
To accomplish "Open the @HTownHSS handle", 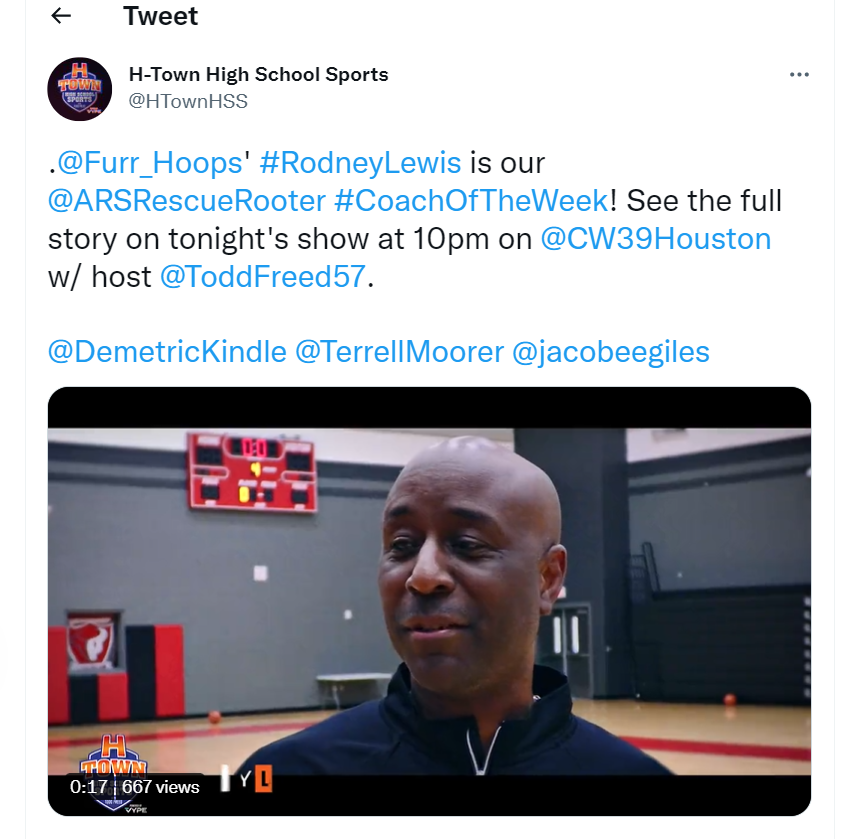I will (x=188, y=101).
